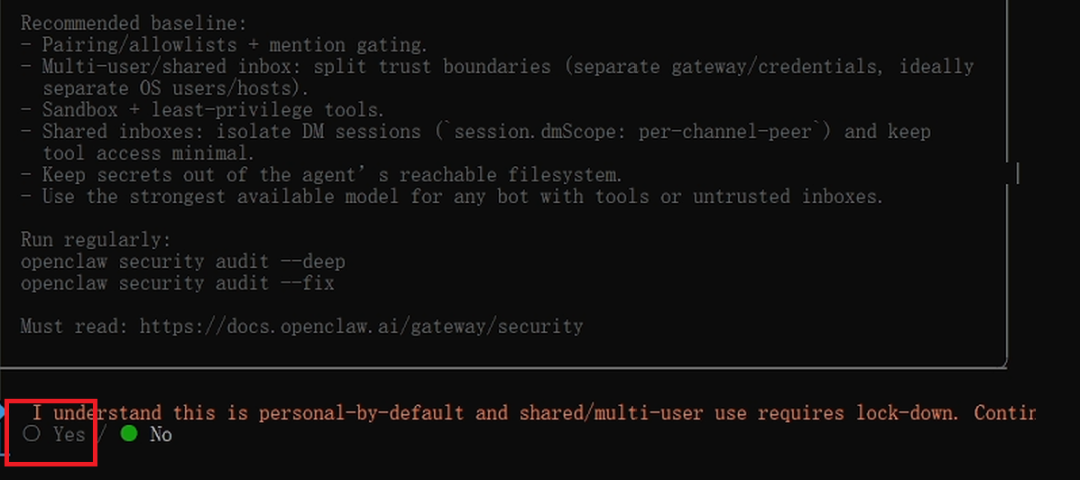Click the orange "I understand" confirmation prompt
The width and height of the screenshot is (1080, 480).
pyautogui.click(x=534, y=413)
